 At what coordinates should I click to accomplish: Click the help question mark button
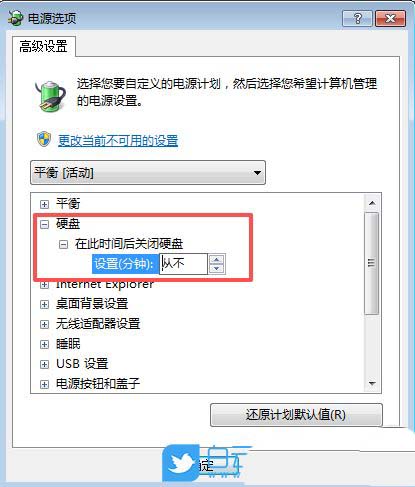[357, 18]
